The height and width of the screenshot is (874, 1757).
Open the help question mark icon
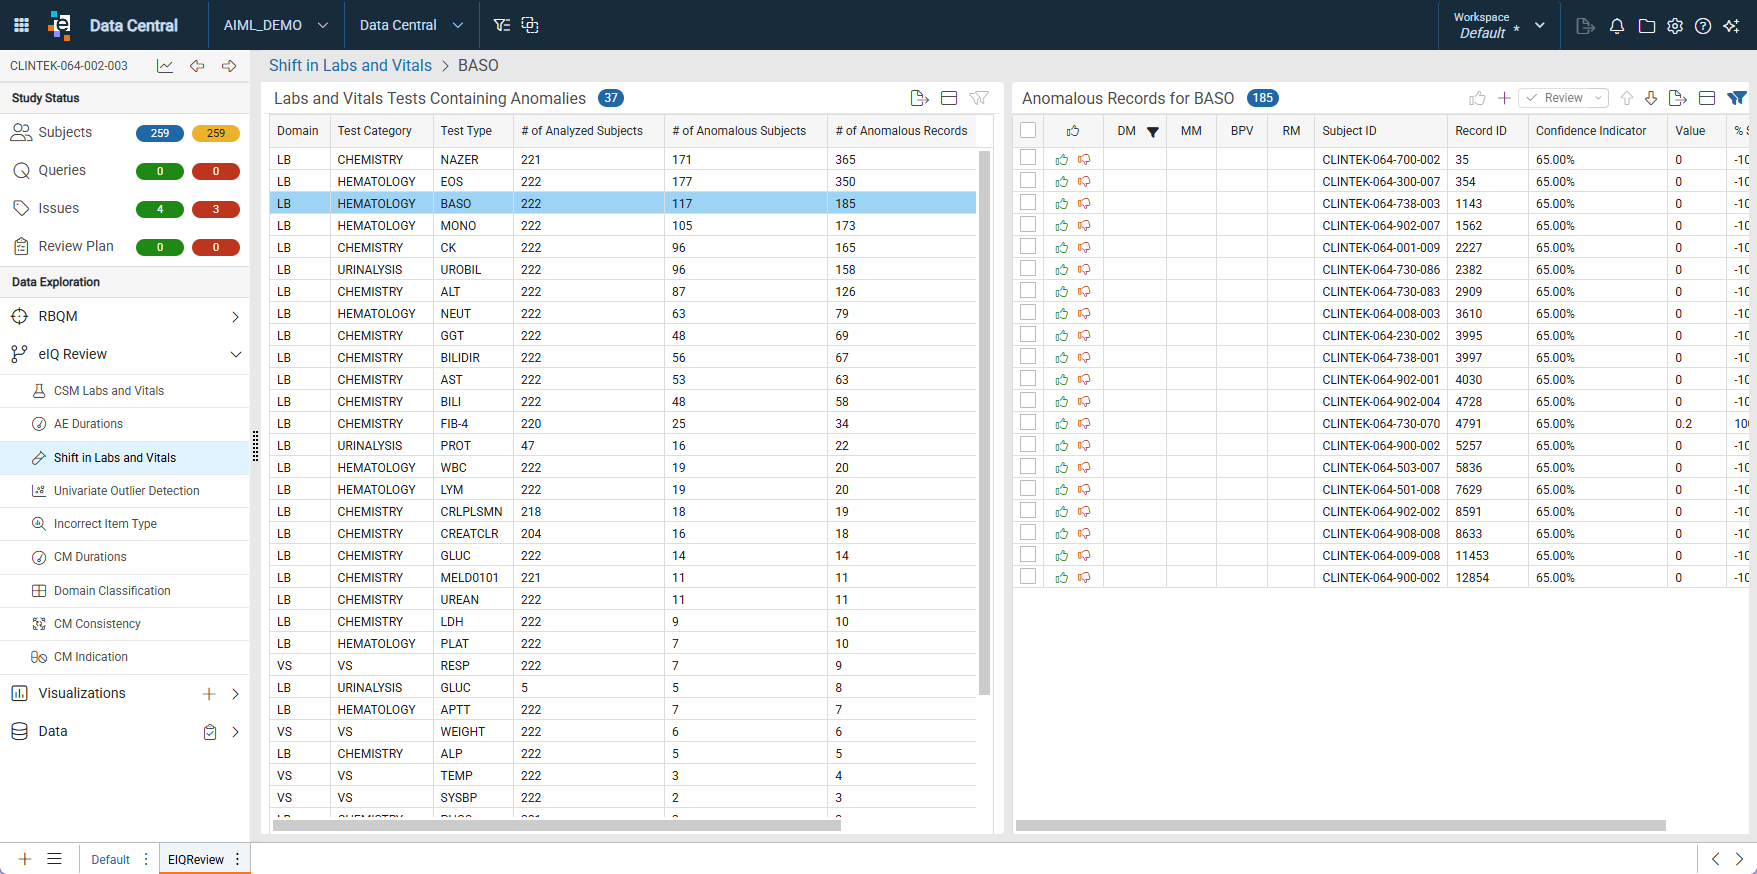[1703, 26]
